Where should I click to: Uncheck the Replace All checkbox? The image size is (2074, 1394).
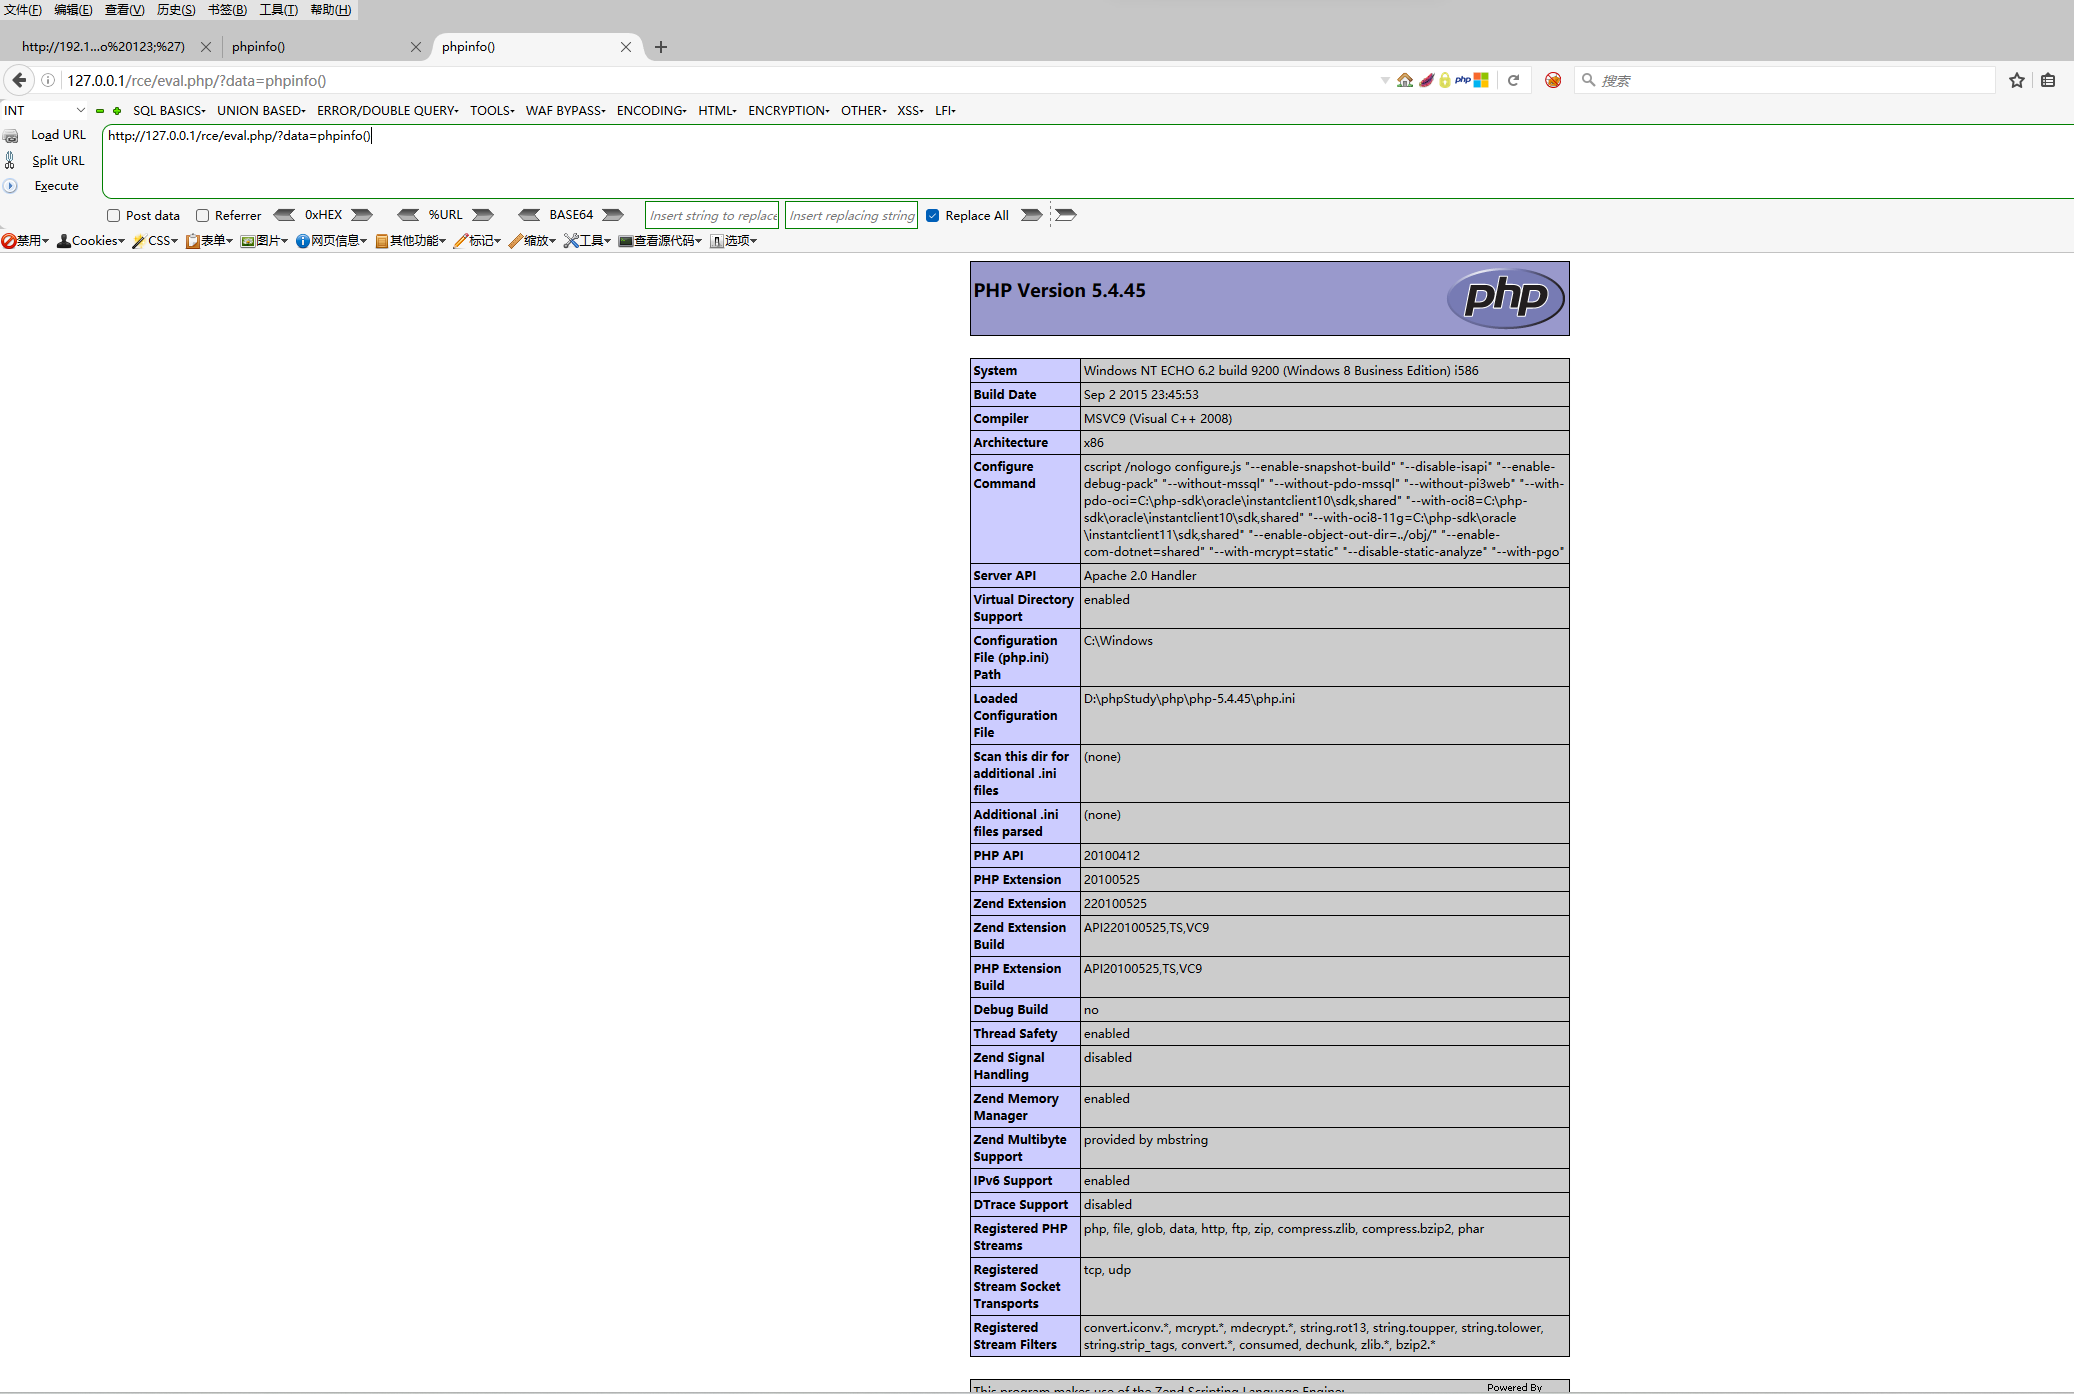[933, 216]
